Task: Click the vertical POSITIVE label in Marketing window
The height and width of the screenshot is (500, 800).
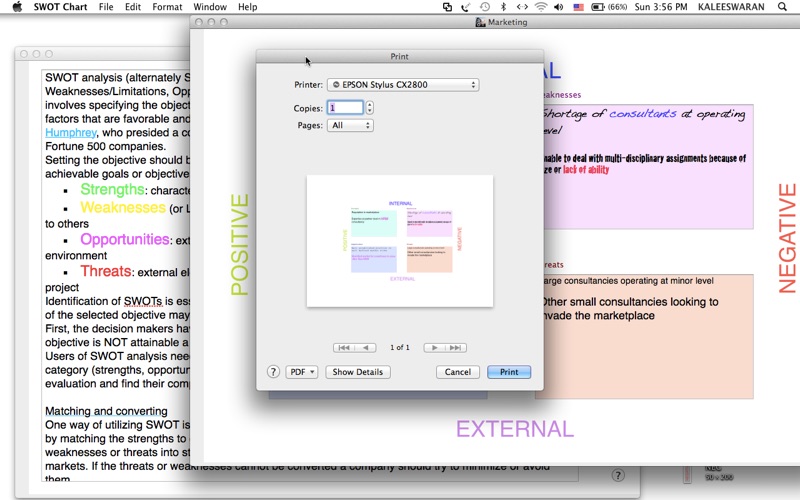Action: coord(239,244)
